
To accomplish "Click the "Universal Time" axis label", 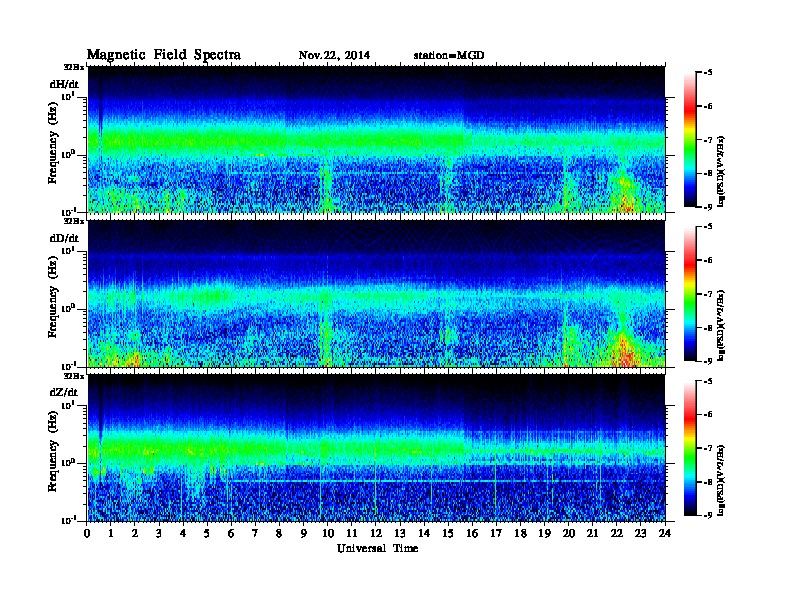I will [x=377, y=548].
